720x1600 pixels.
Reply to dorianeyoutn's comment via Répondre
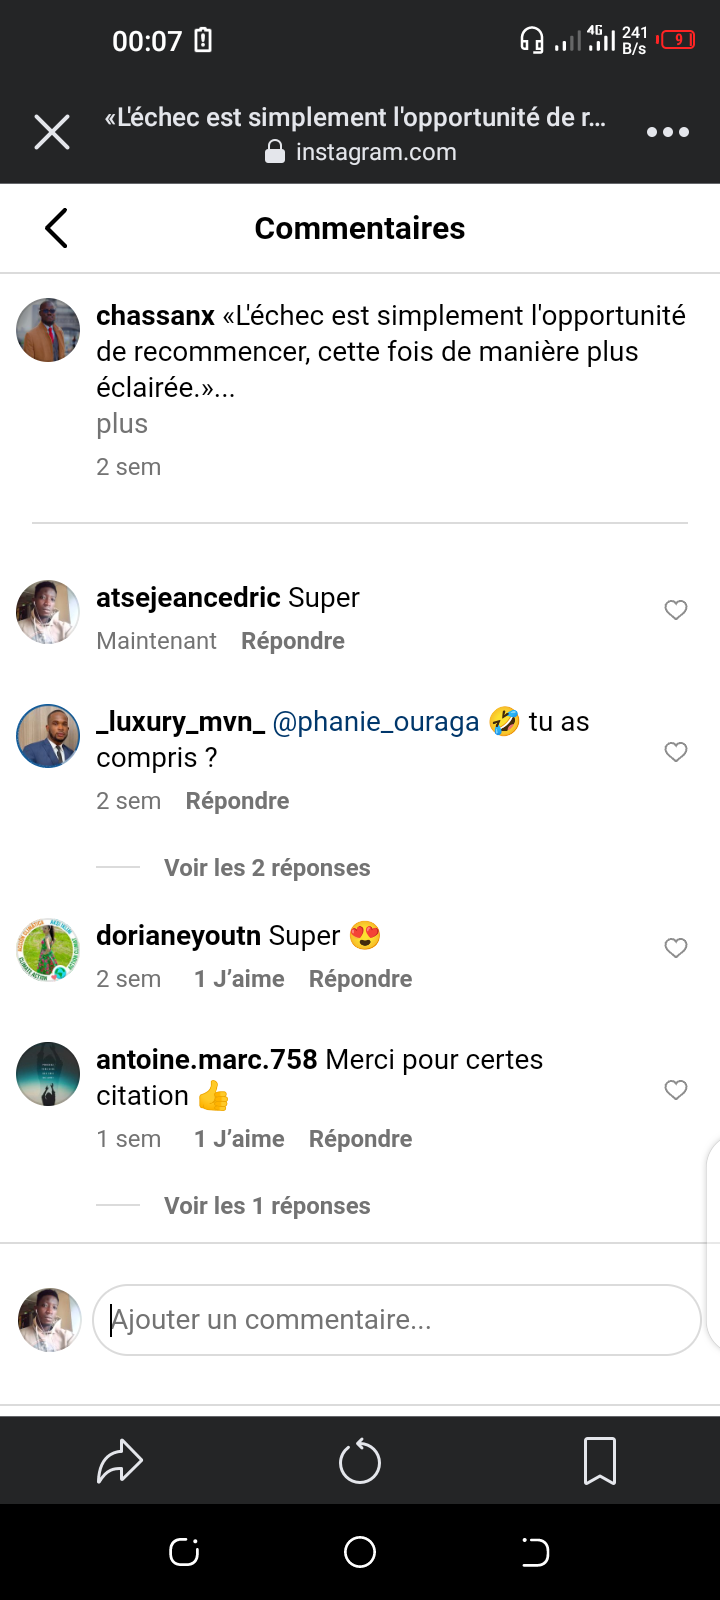[360, 979]
